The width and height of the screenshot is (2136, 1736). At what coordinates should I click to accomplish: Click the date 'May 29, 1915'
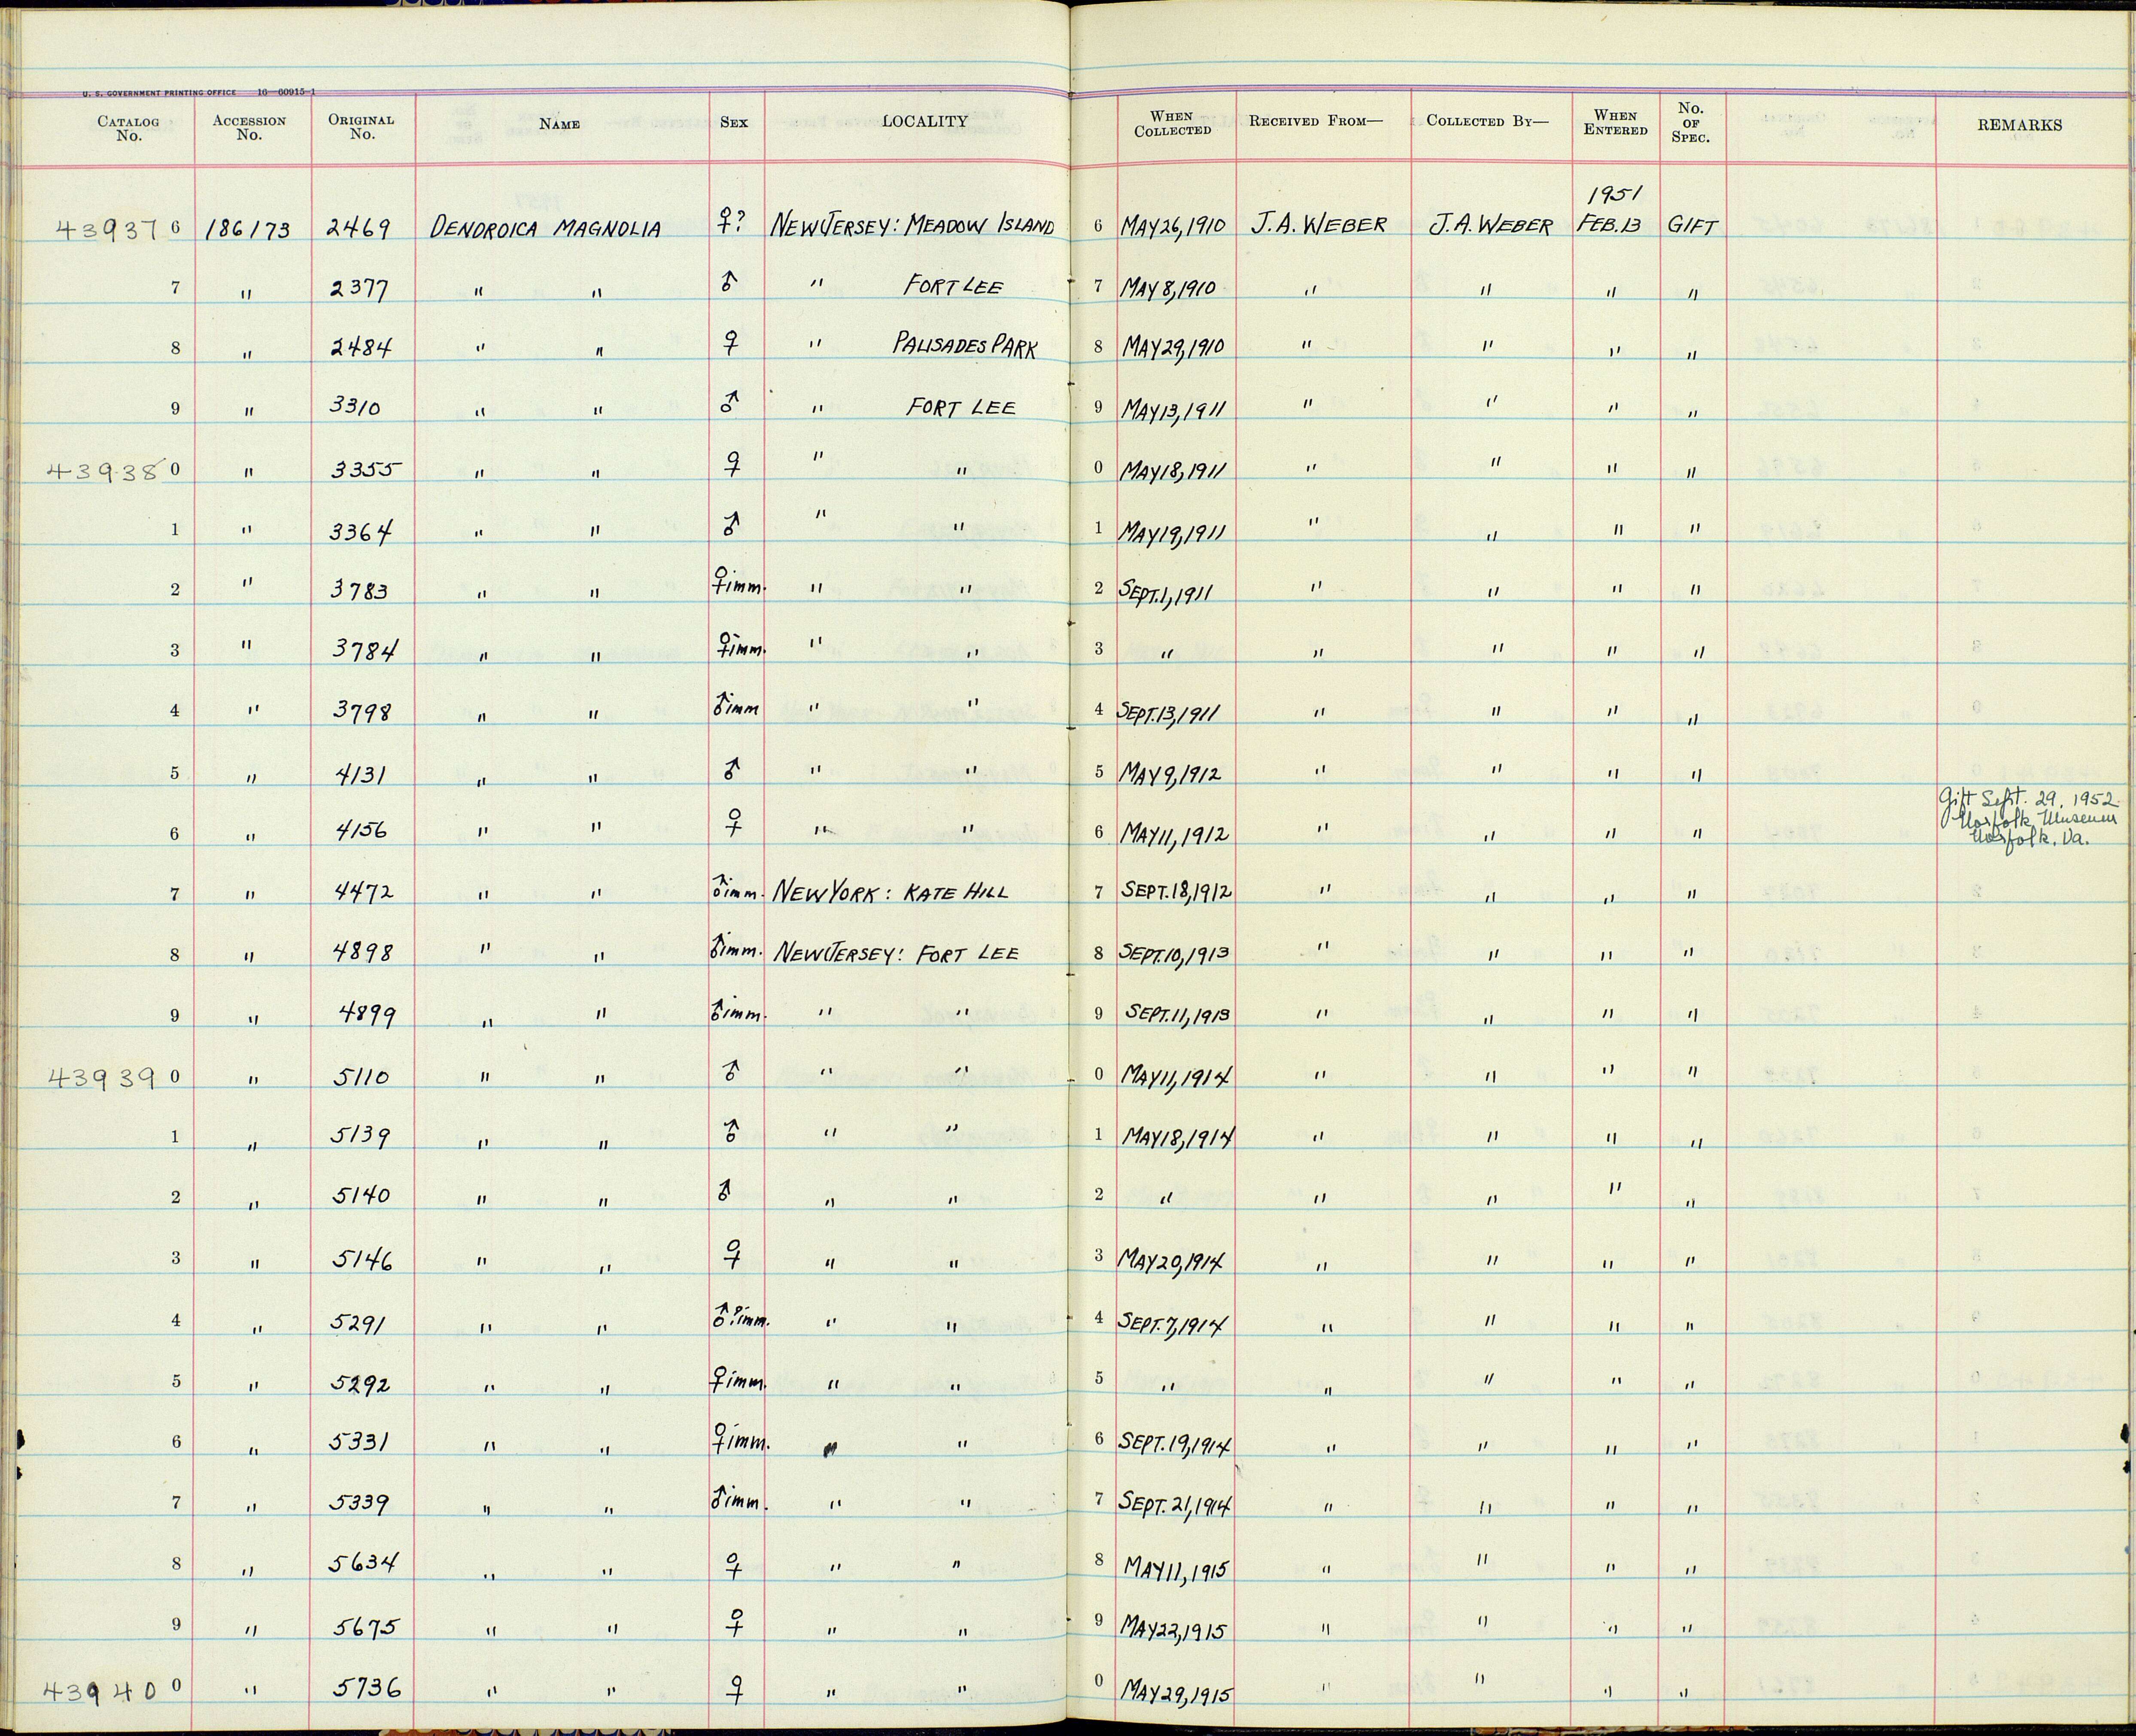click(x=1176, y=1693)
